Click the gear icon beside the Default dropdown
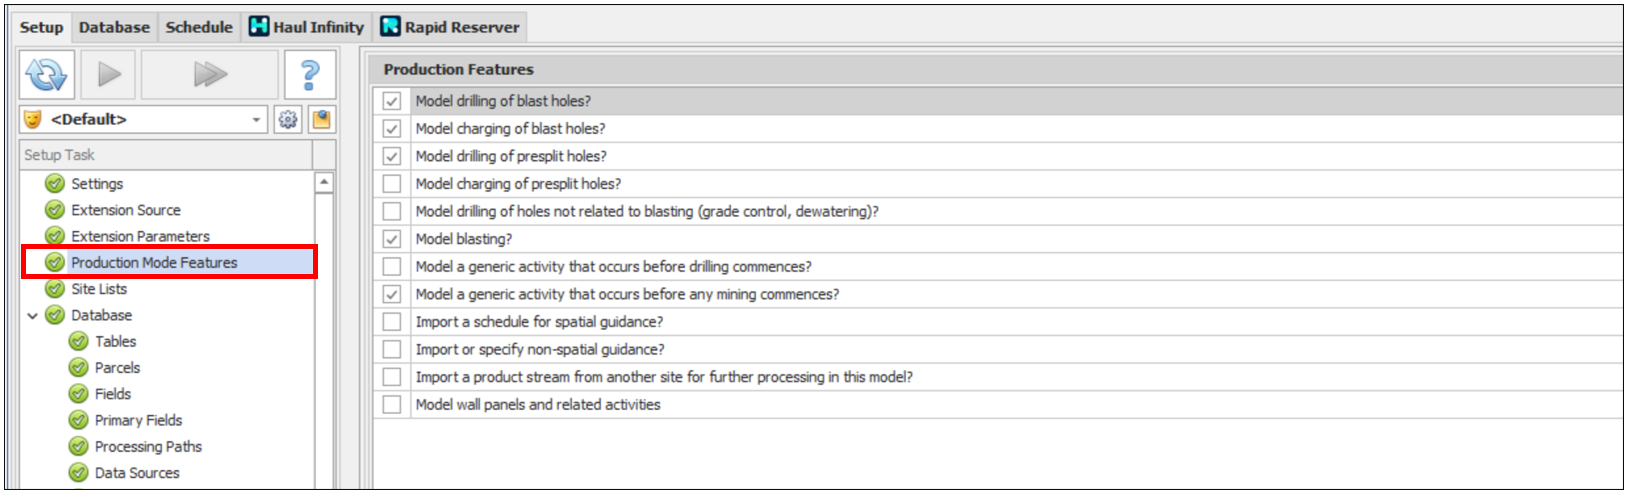This screenshot has width=1626, height=490. click(288, 120)
